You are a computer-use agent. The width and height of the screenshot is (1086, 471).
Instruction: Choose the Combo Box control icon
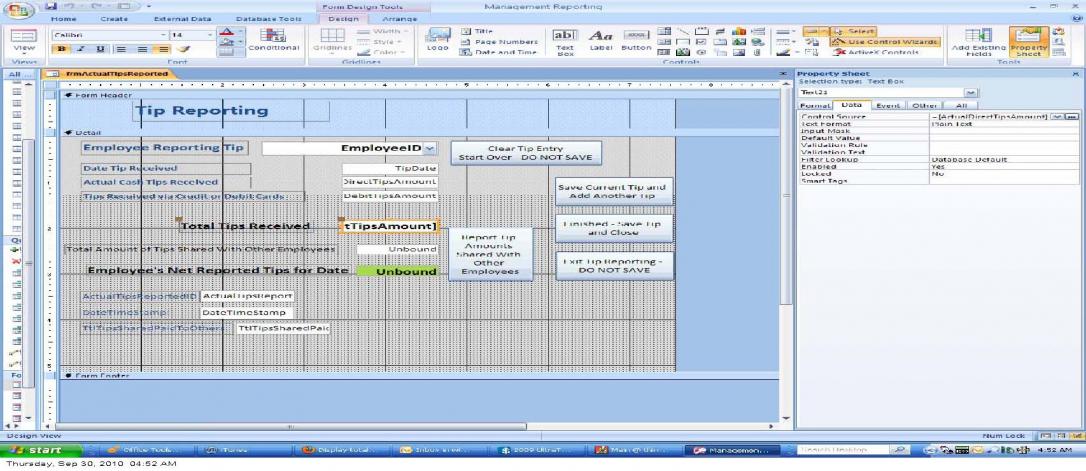[x=664, y=31]
